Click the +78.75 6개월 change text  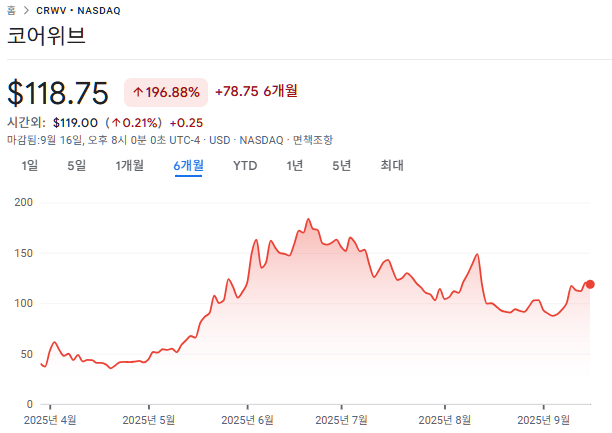256,91
